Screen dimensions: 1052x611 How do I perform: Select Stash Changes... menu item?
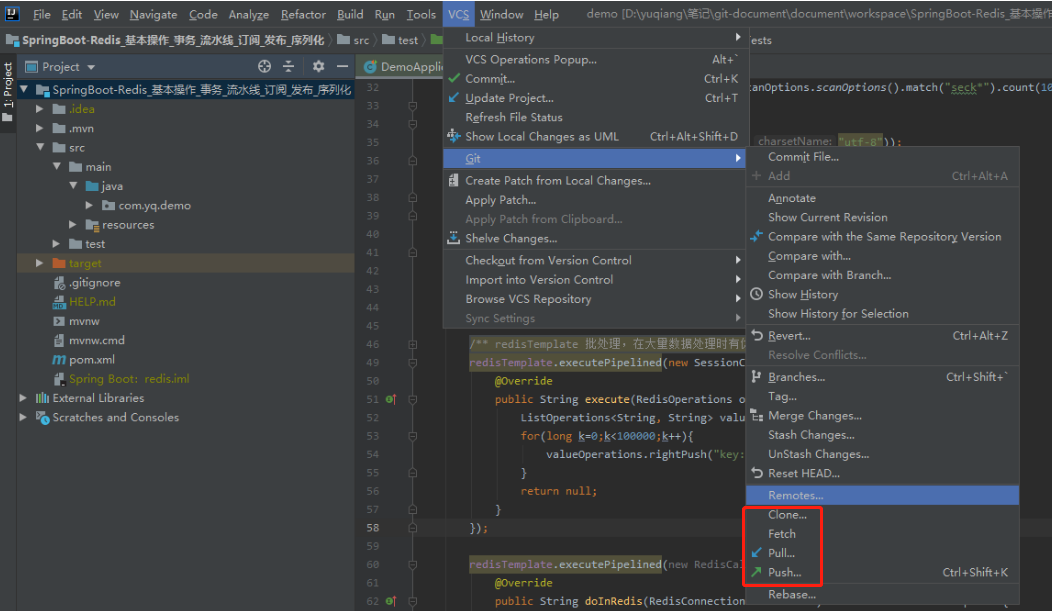882,435
